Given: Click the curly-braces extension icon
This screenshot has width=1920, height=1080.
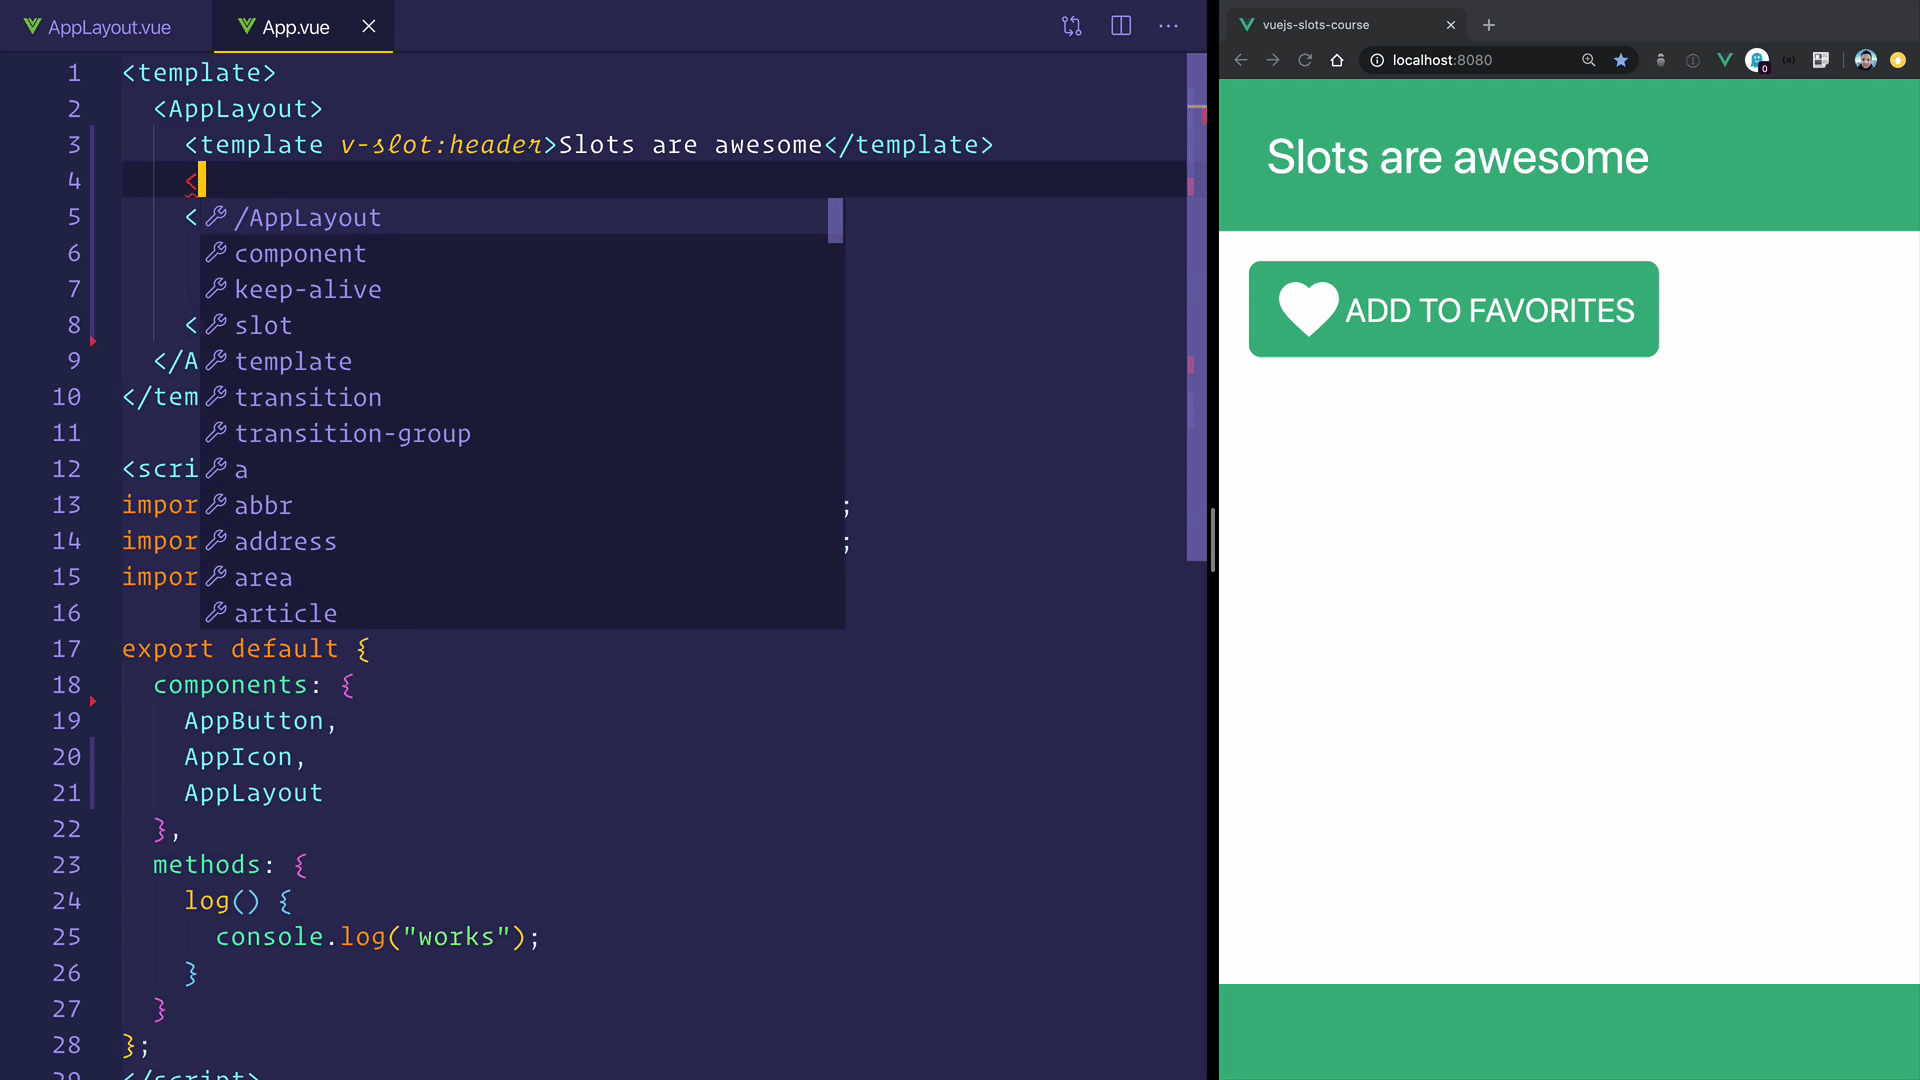Looking at the screenshot, I should point(1789,60).
